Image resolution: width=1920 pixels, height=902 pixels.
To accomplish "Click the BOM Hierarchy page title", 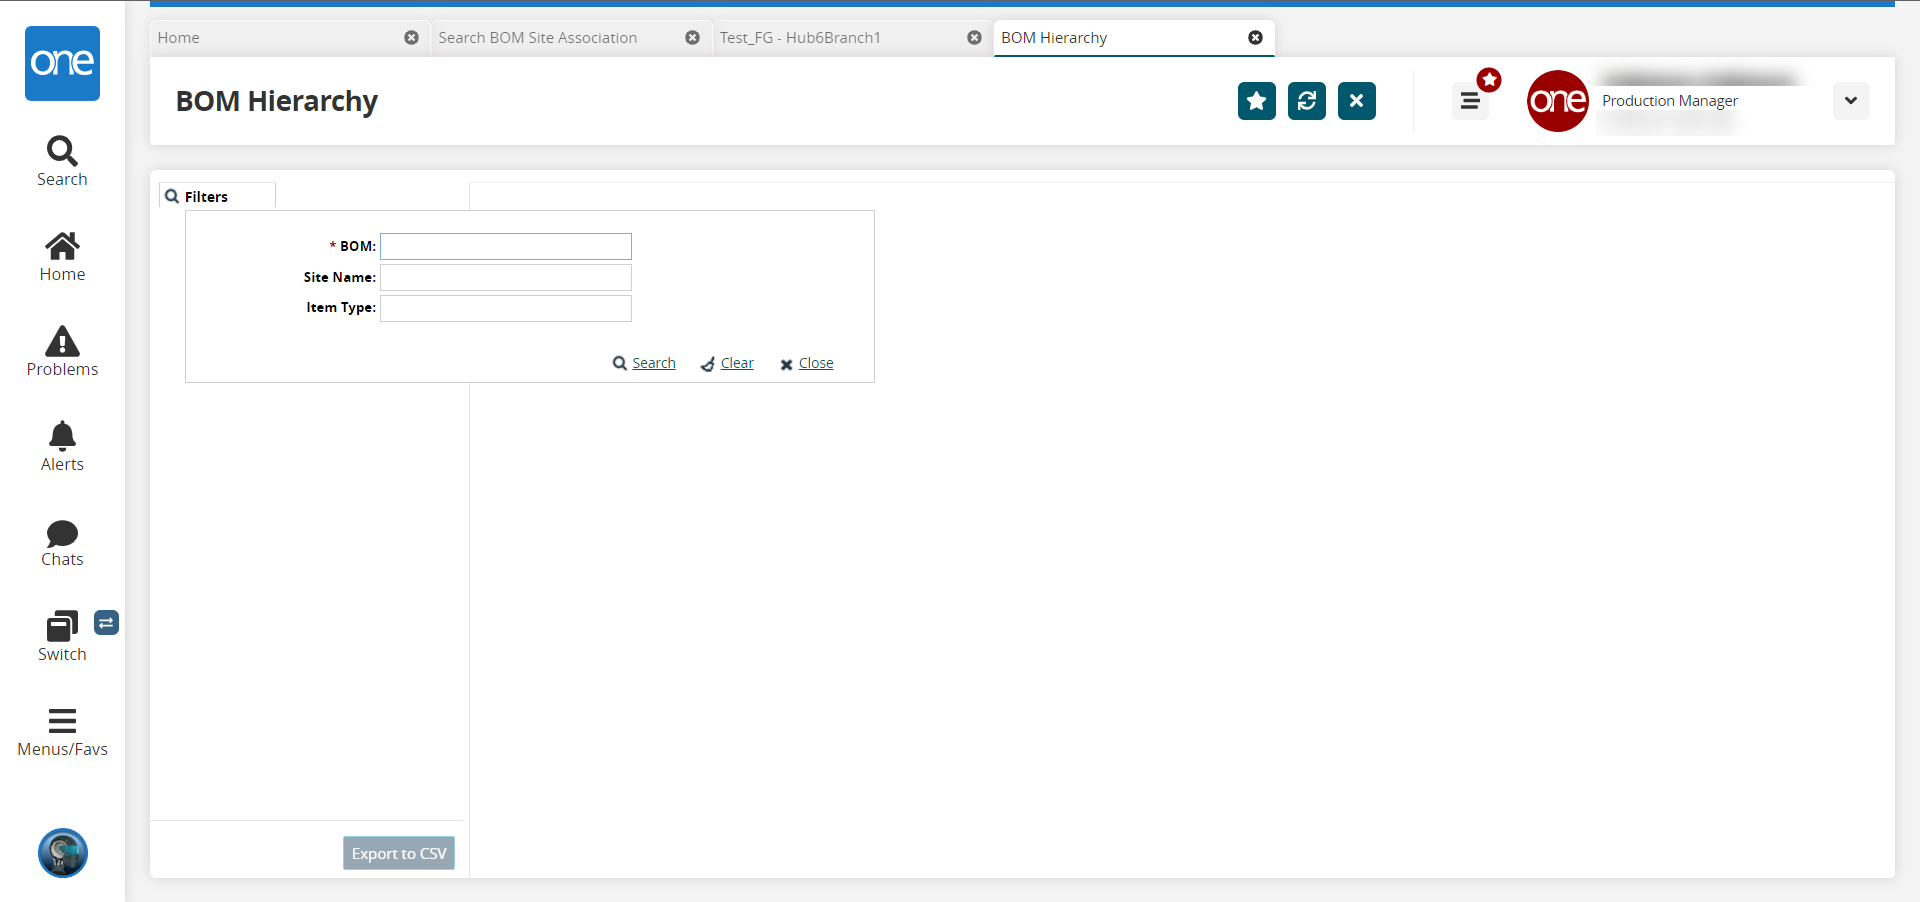I will [x=277, y=101].
